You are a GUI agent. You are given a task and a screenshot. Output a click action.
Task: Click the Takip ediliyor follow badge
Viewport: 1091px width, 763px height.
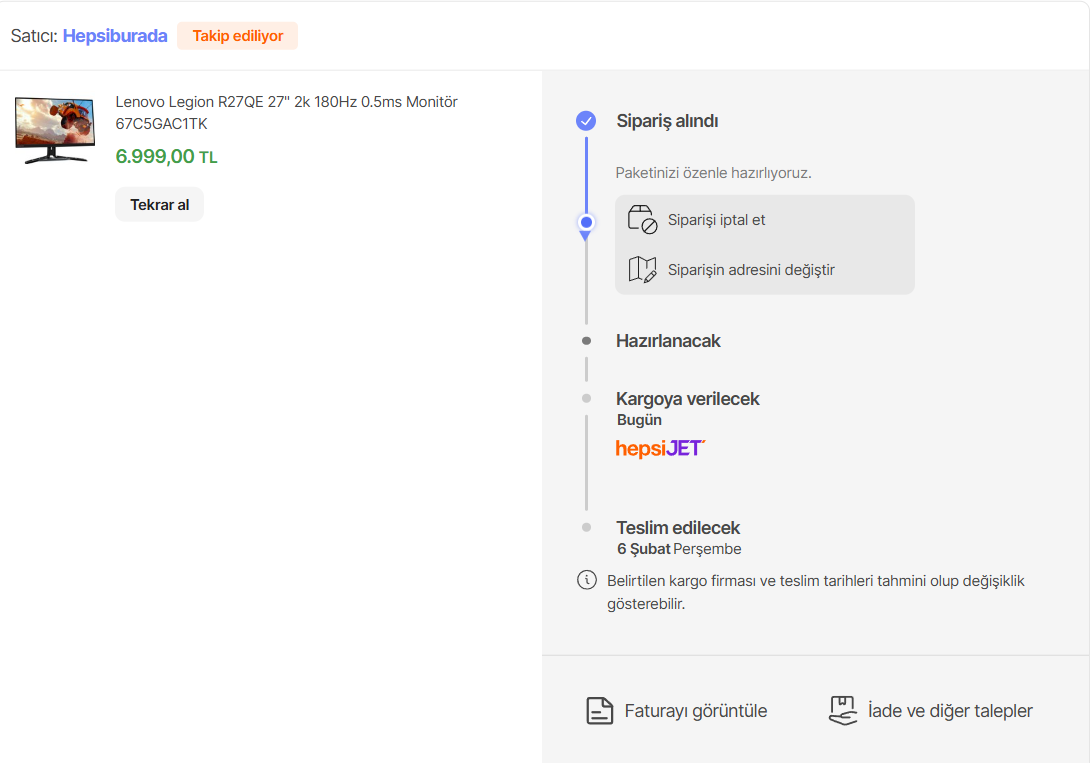point(237,36)
